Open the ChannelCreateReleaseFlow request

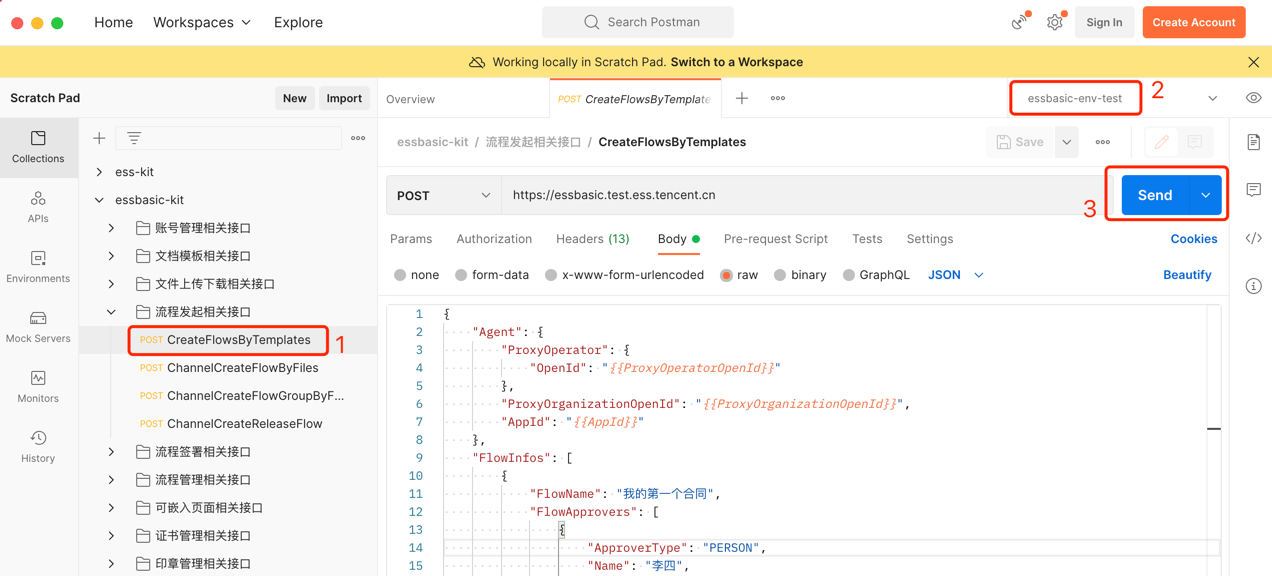[244, 424]
